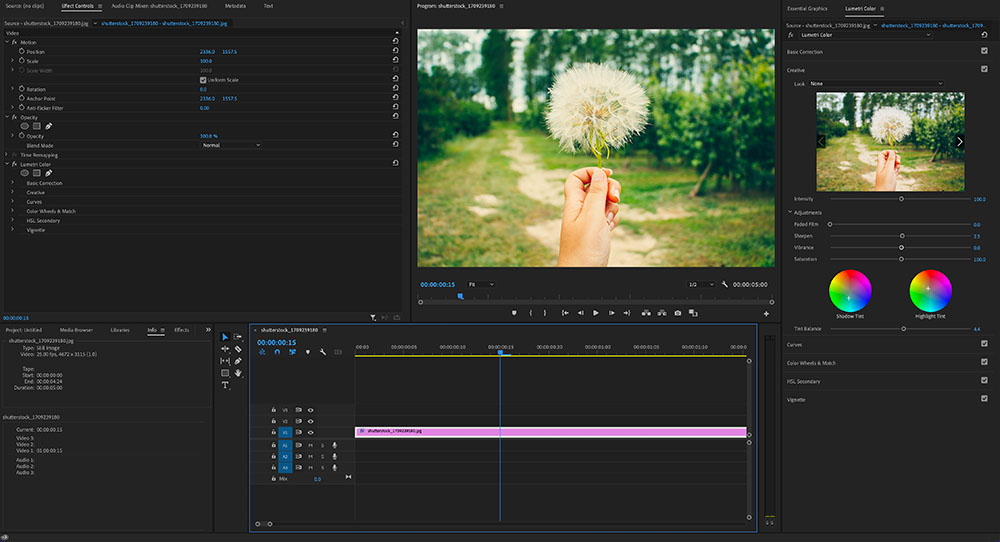Click Export Frame camera icon

tap(678, 313)
